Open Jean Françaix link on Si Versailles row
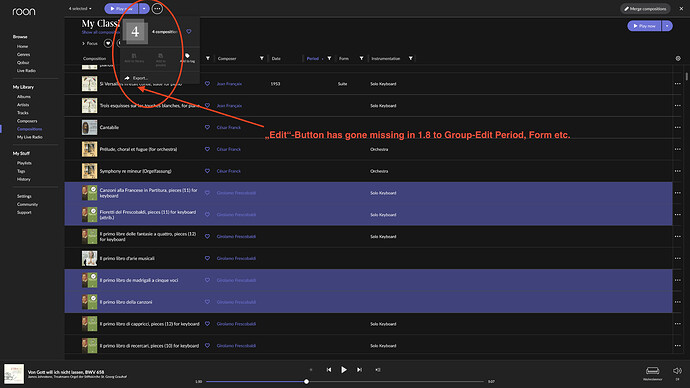Viewport: 690px width, 388px height. [229, 84]
